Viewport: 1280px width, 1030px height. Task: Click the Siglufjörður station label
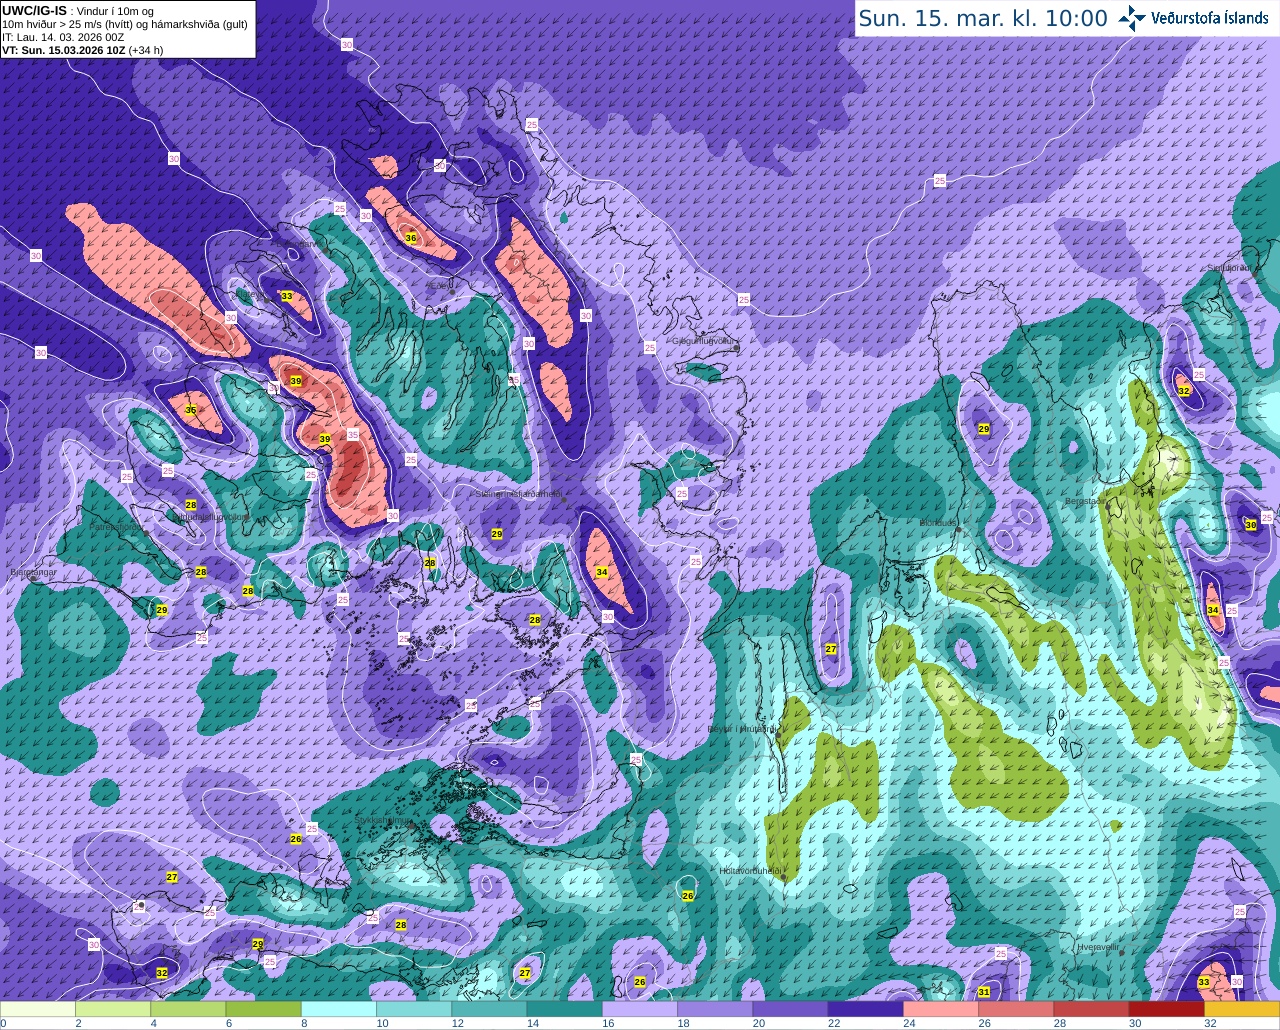(1230, 268)
